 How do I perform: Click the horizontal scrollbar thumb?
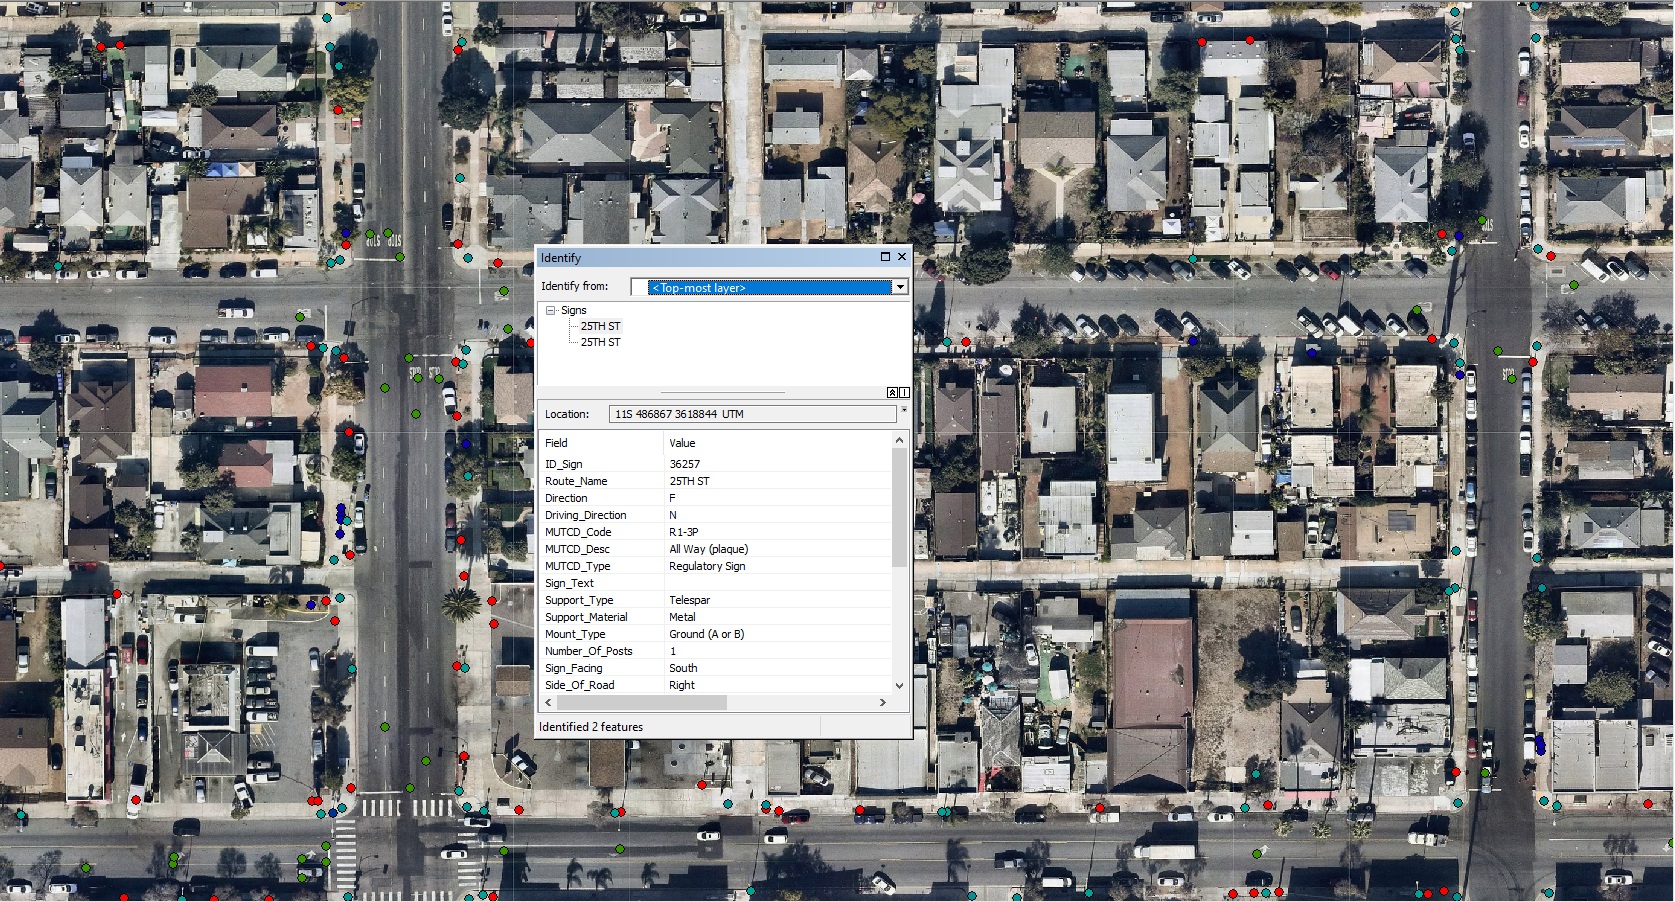[641, 703]
